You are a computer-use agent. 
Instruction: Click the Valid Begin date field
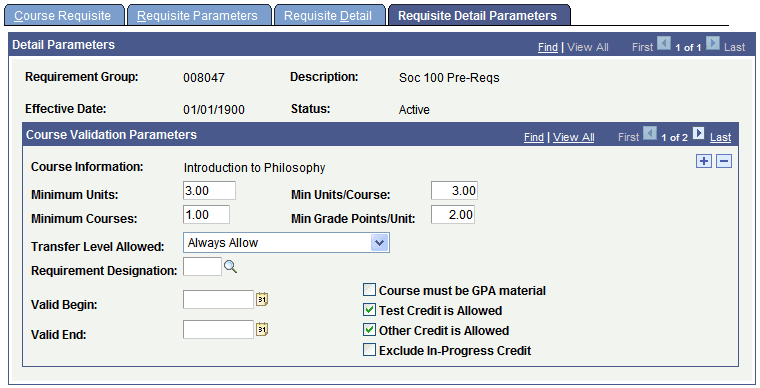point(219,299)
